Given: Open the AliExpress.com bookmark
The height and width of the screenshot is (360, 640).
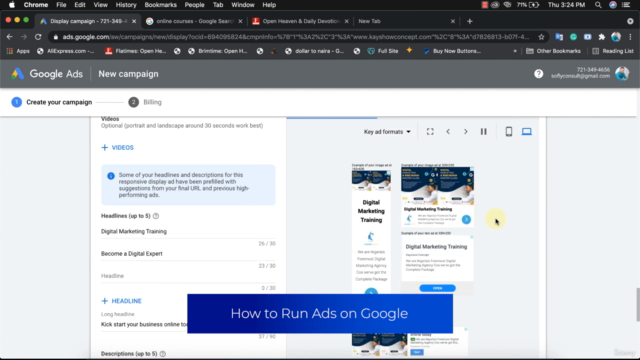Looking at the screenshot, I should click(66, 51).
